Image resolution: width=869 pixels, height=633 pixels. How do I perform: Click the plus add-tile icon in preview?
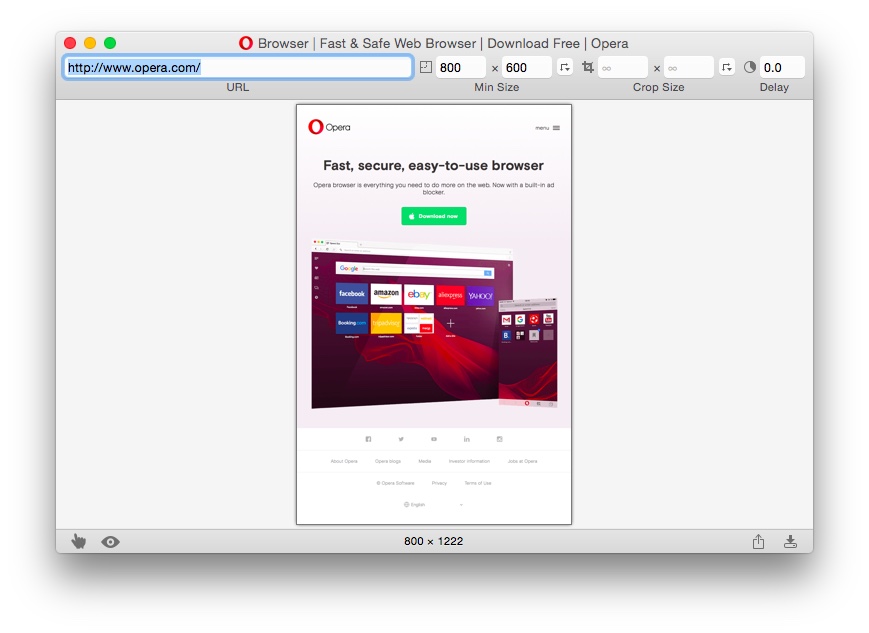450,324
